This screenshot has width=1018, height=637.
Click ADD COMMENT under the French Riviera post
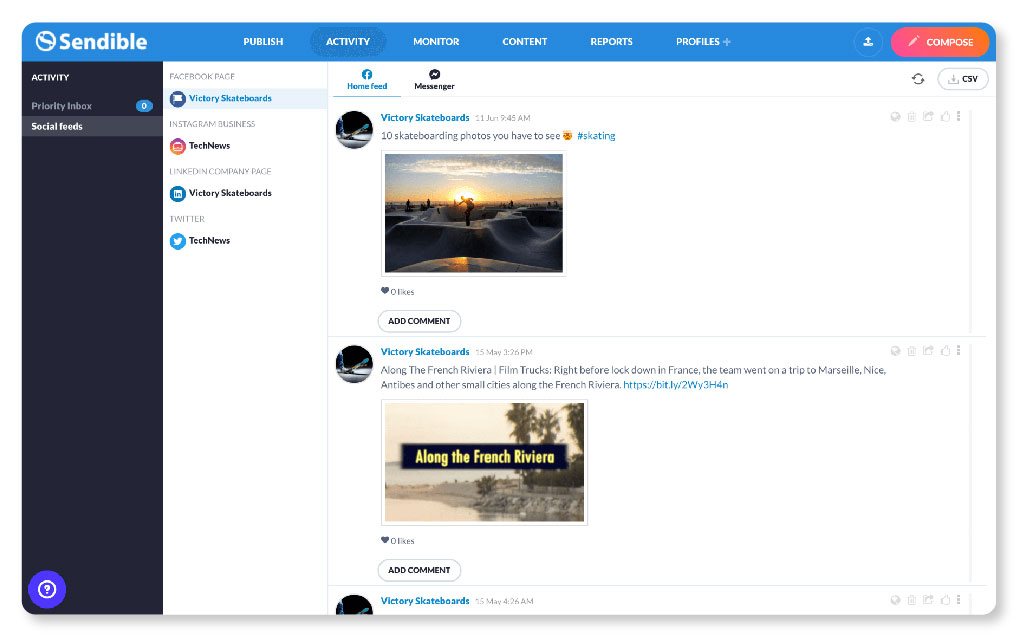(x=419, y=570)
